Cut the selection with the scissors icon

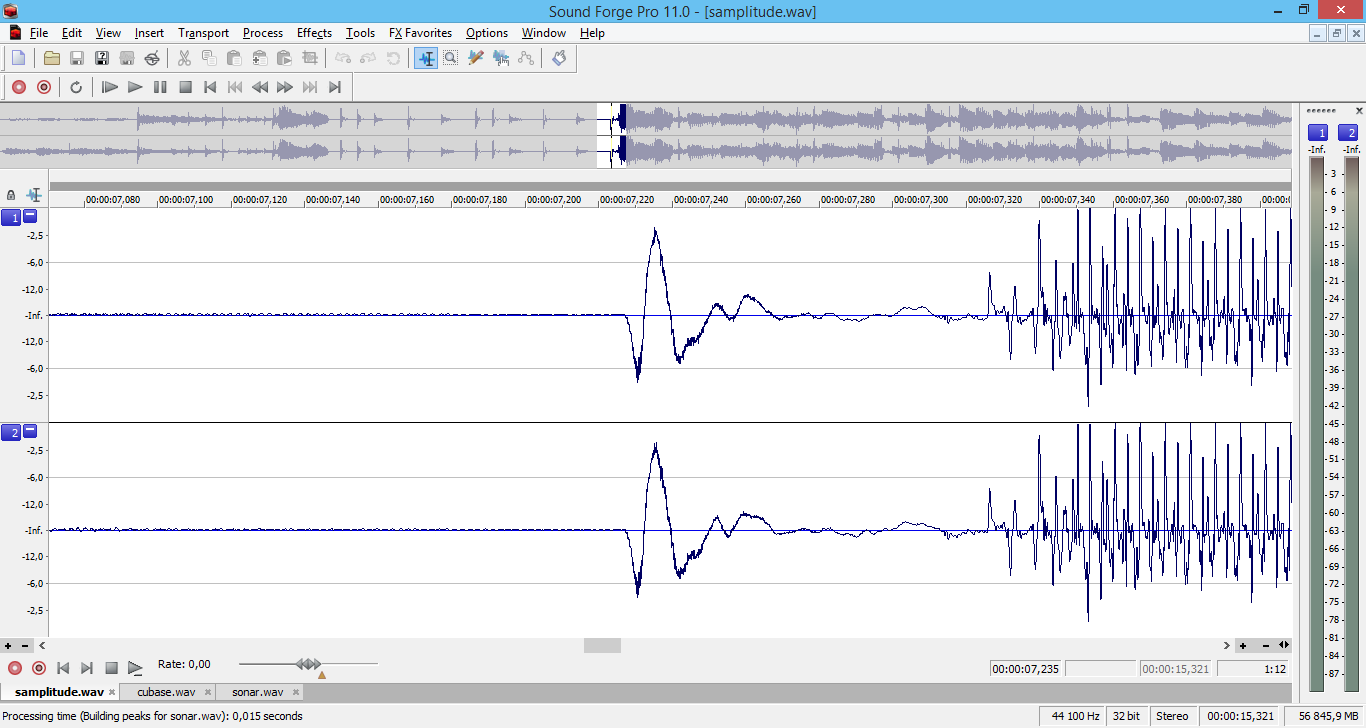click(184, 58)
